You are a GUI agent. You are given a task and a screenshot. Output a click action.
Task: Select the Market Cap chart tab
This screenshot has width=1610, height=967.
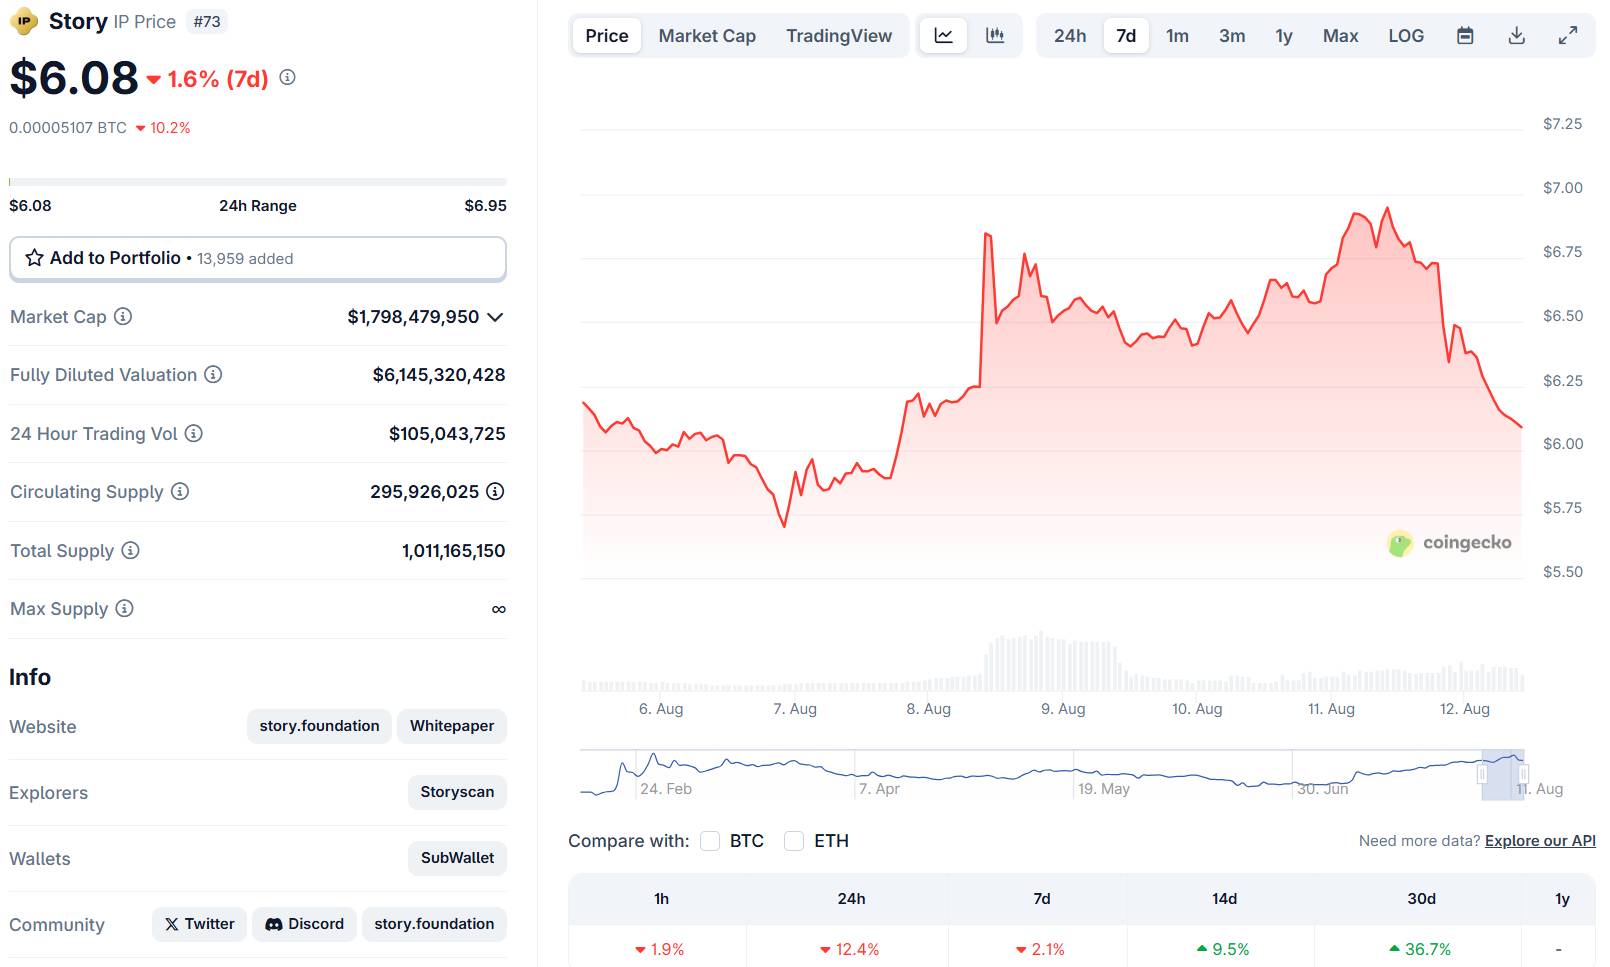coord(707,36)
